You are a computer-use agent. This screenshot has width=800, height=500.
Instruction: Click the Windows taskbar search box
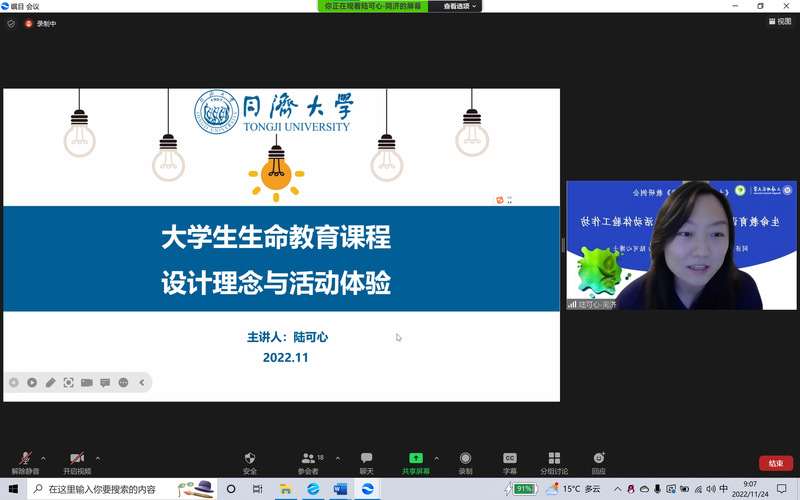121,489
